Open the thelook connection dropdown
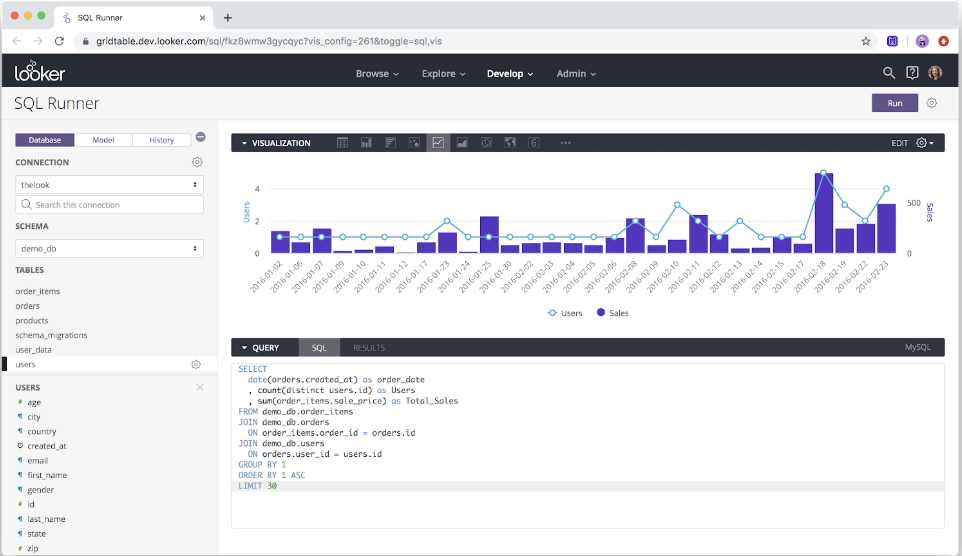 coord(109,185)
